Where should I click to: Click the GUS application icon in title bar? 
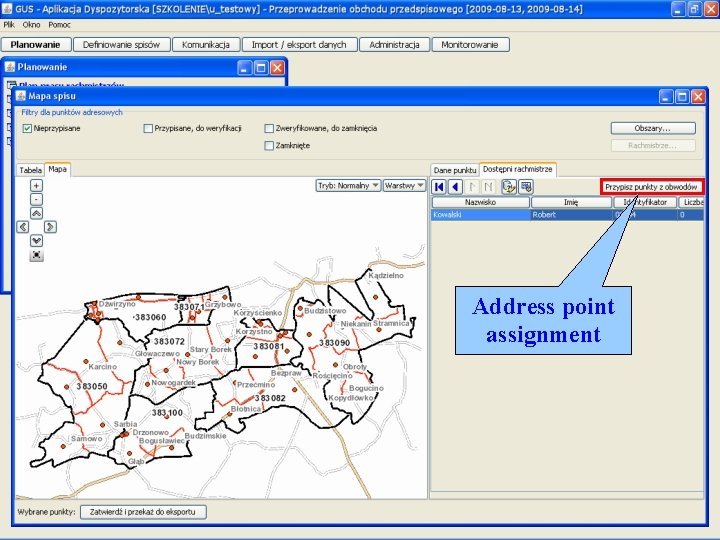pyautogui.click(x=7, y=8)
